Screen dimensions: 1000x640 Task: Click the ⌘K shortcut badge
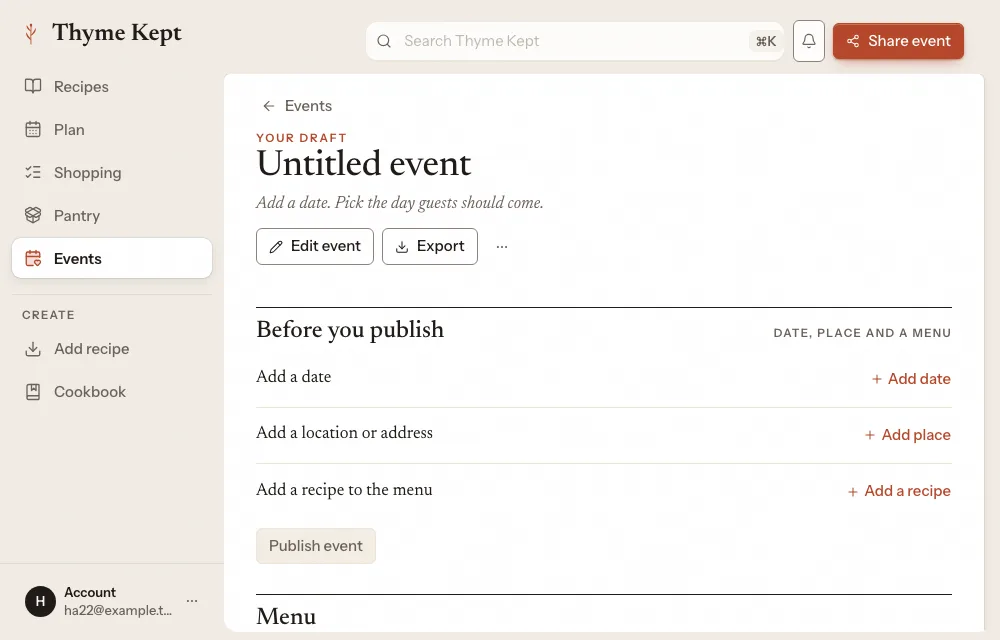pos(766,41)
